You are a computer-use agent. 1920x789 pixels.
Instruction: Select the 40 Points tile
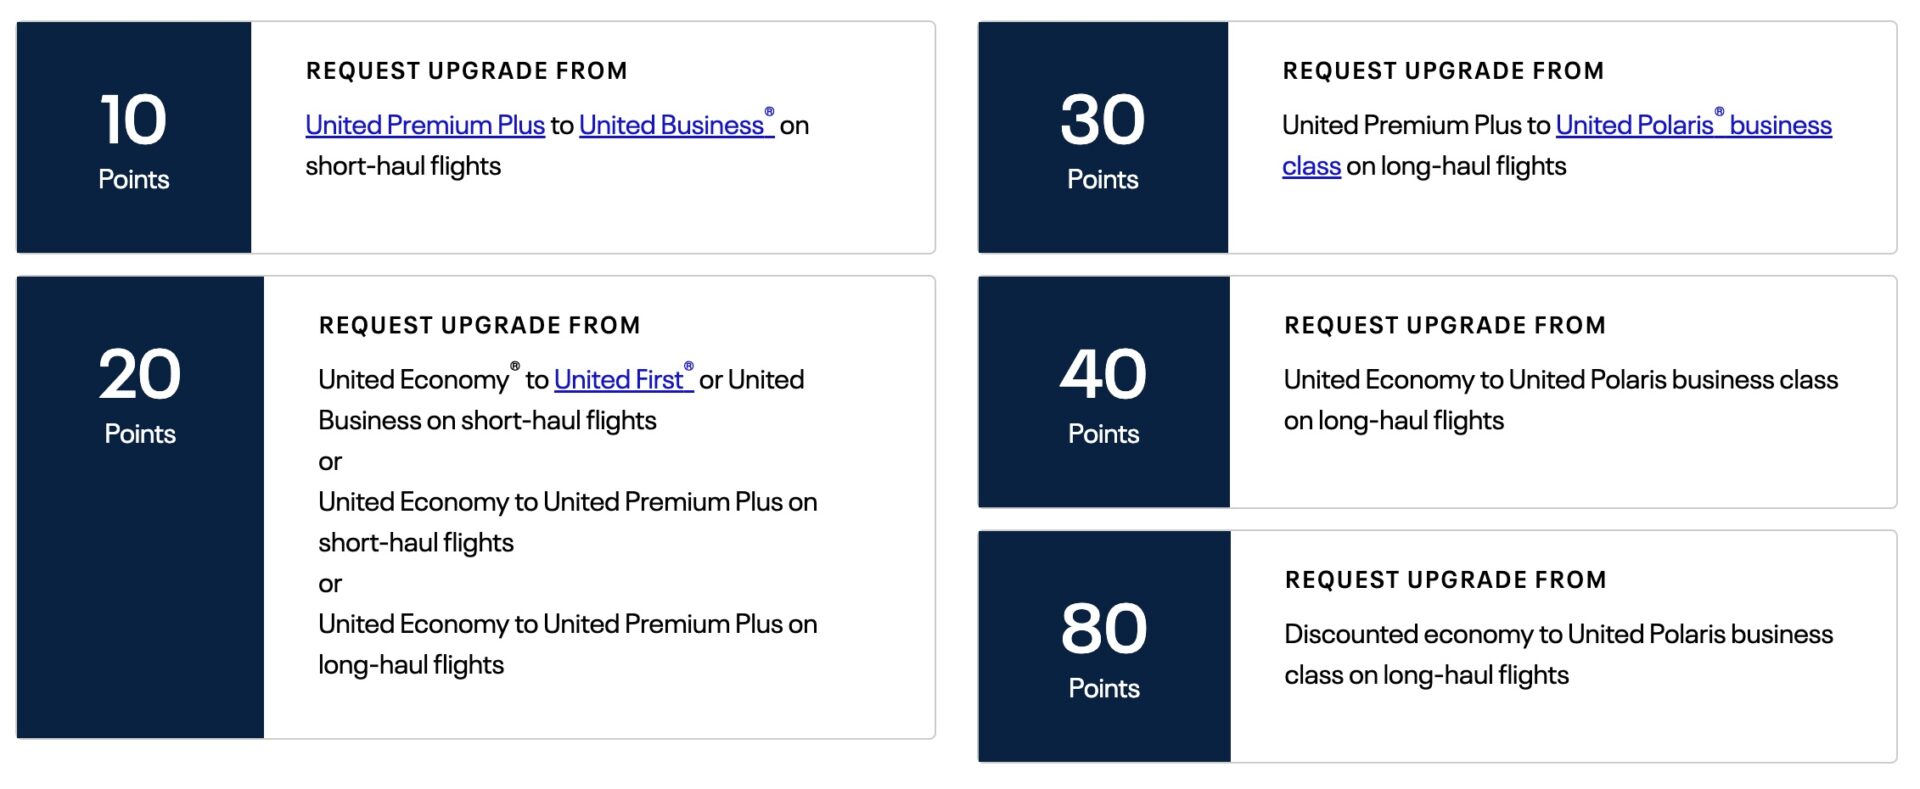(1102, 391)
